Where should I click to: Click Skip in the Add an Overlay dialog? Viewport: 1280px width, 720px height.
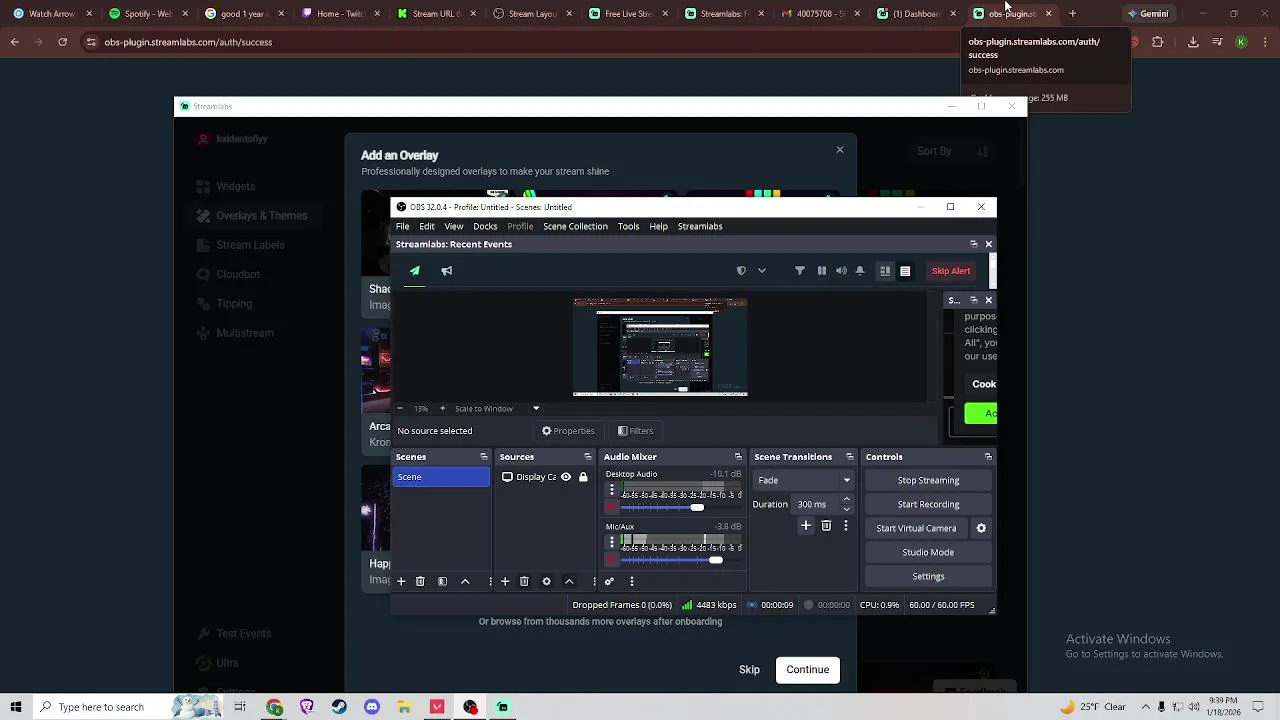click(749, 670)
